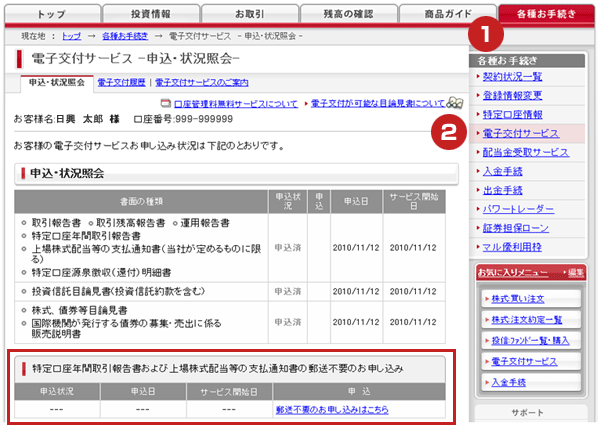The height and width of the screenshot is (427, 600).
Task: Select the 申込・状況照会 sub-tab
Action: coord(57,83)
